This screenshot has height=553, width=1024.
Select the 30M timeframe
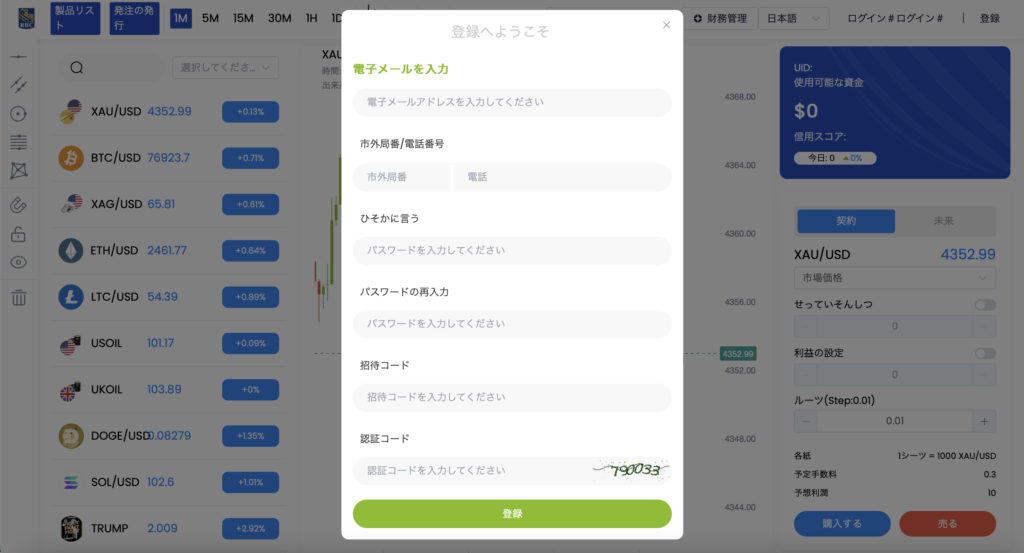click(280, 18)
